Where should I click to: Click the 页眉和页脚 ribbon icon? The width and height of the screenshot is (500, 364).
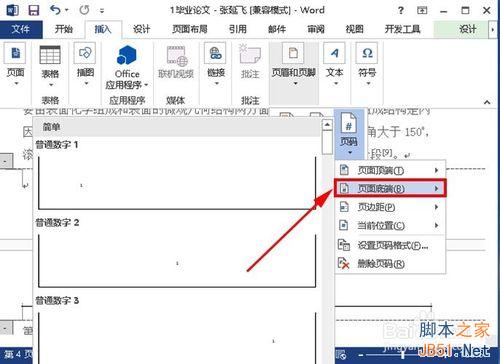click(x=293, y=53)
